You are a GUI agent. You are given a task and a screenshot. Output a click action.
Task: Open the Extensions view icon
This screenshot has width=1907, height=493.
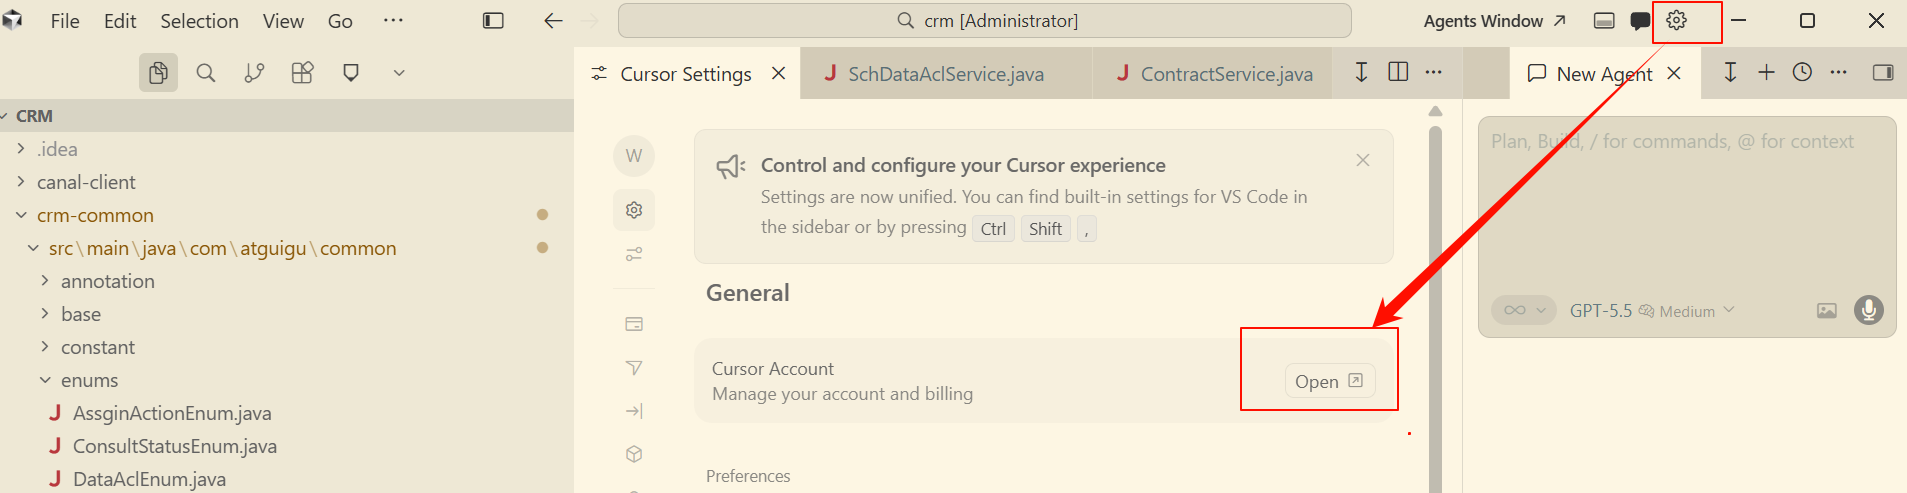(x=302, y=73)
